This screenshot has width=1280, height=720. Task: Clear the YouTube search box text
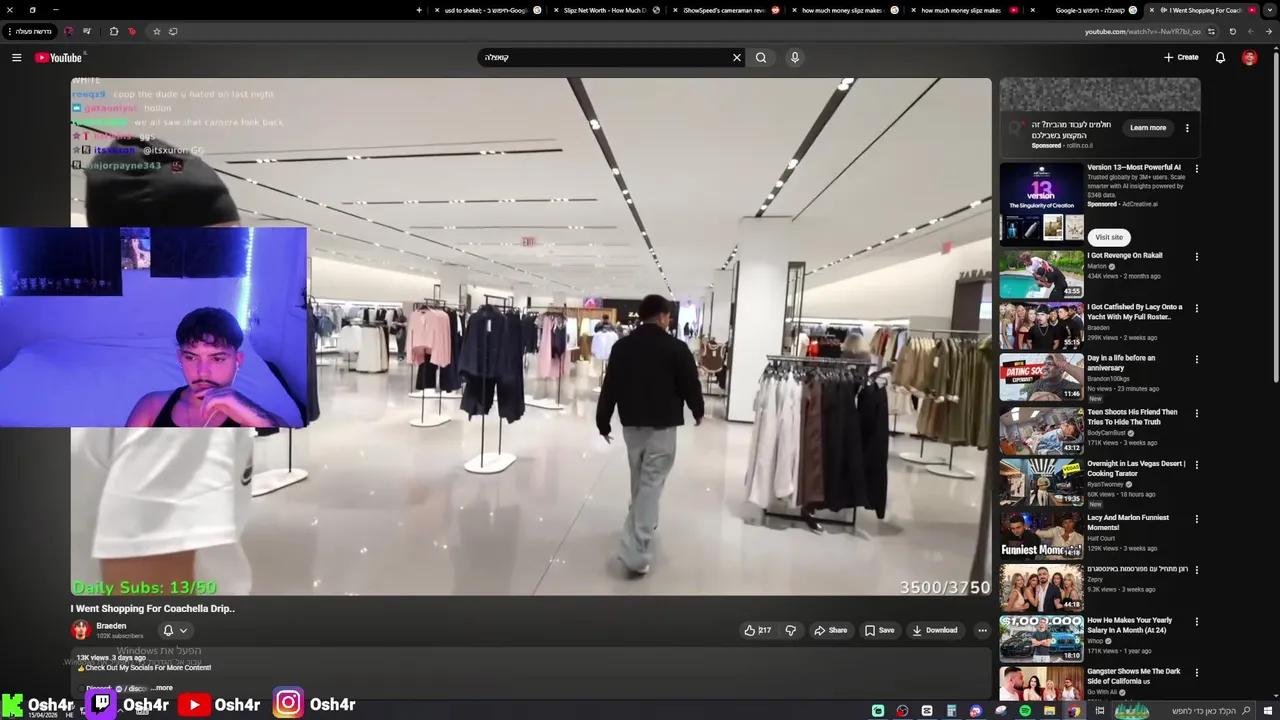[737, 57]
